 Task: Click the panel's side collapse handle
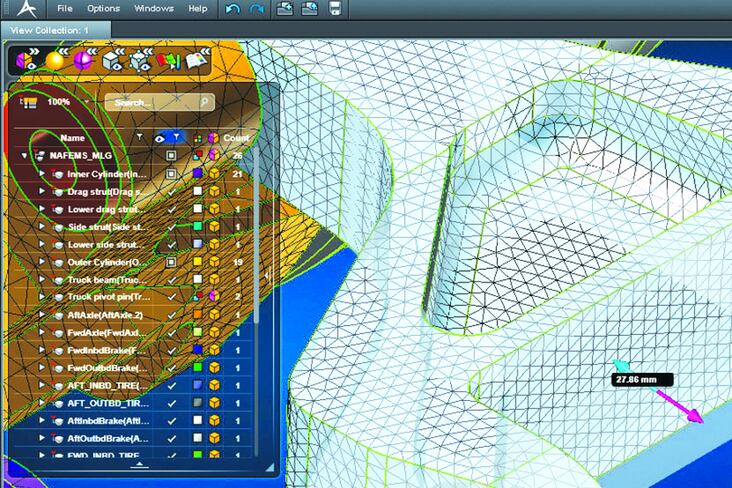pyautogui.click(x=268, y=276)
